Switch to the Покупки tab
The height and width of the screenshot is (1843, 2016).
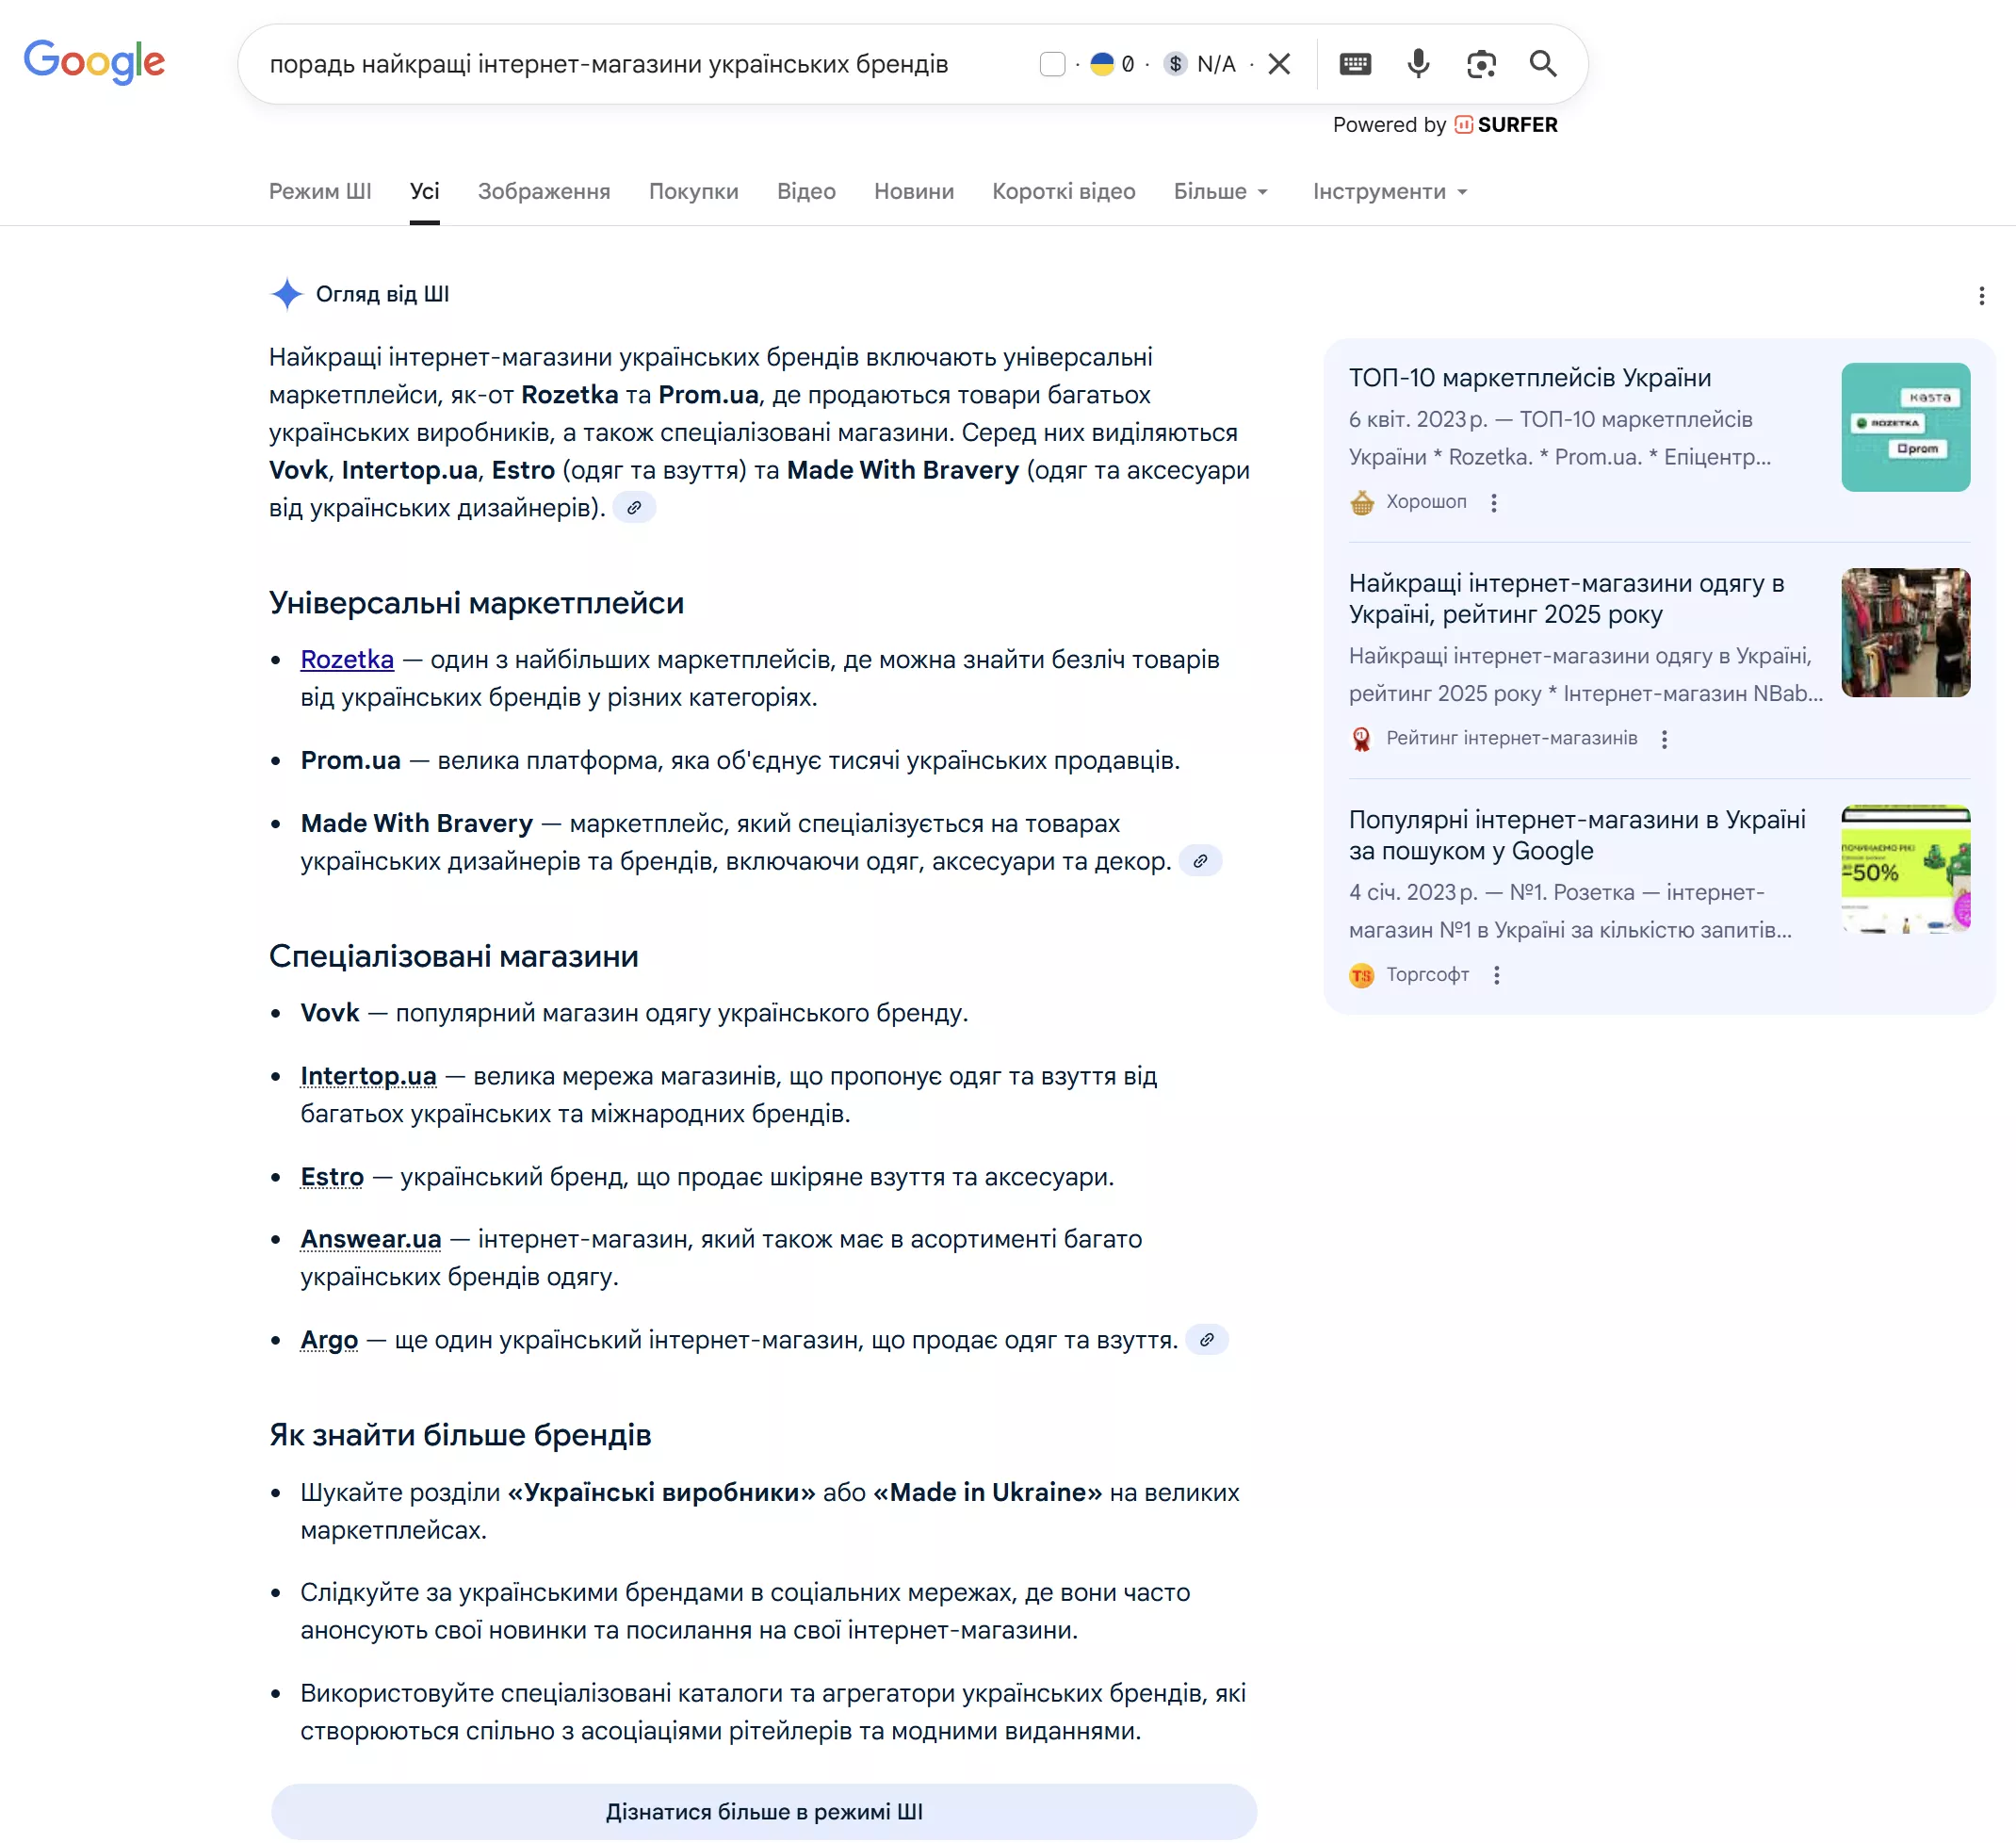(693, 192)
